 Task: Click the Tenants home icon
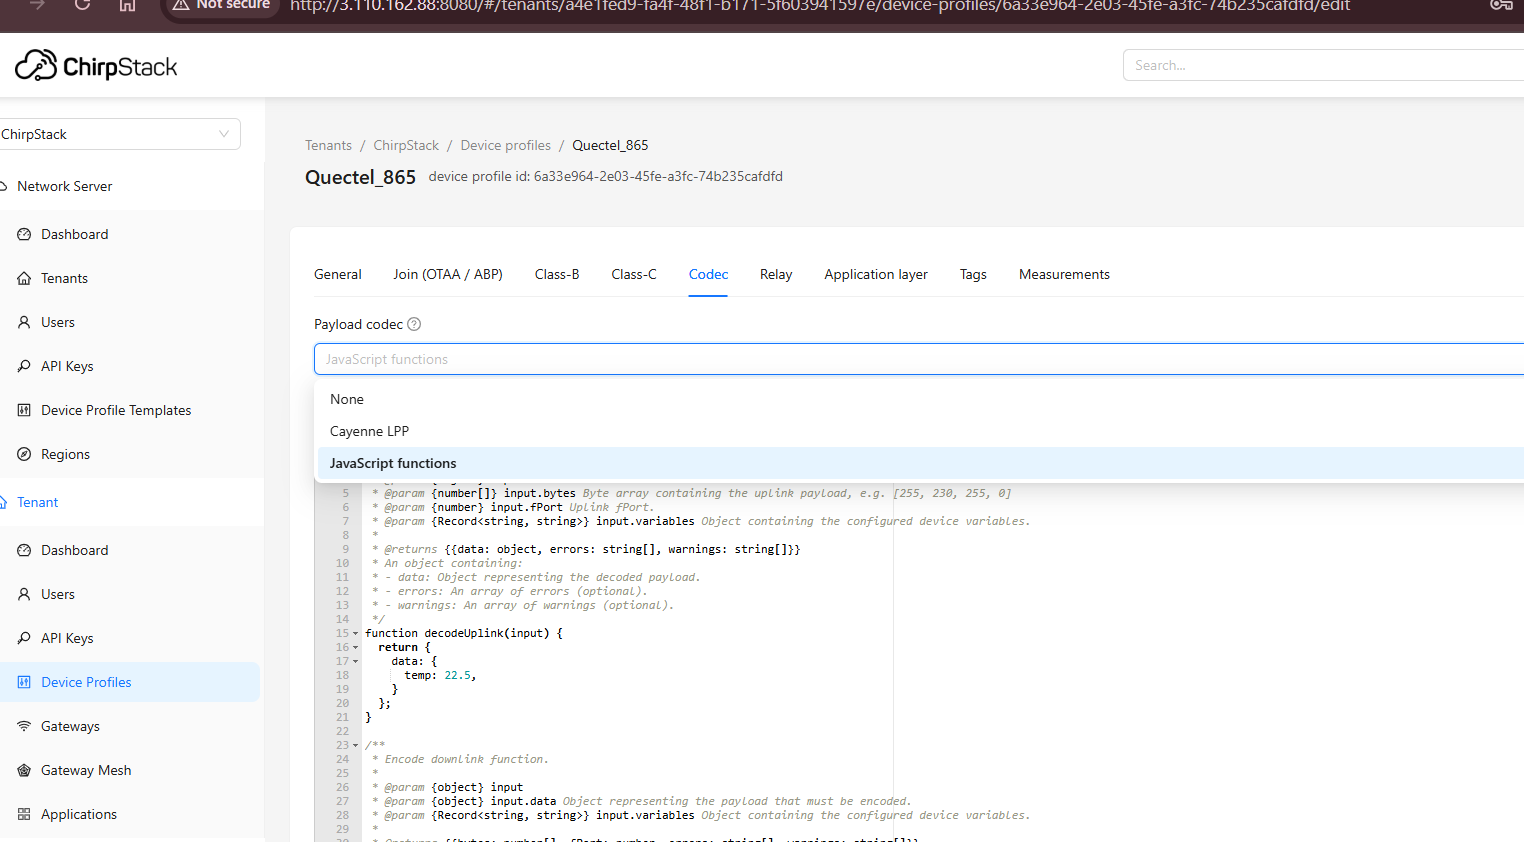click(x=24, y=278)
